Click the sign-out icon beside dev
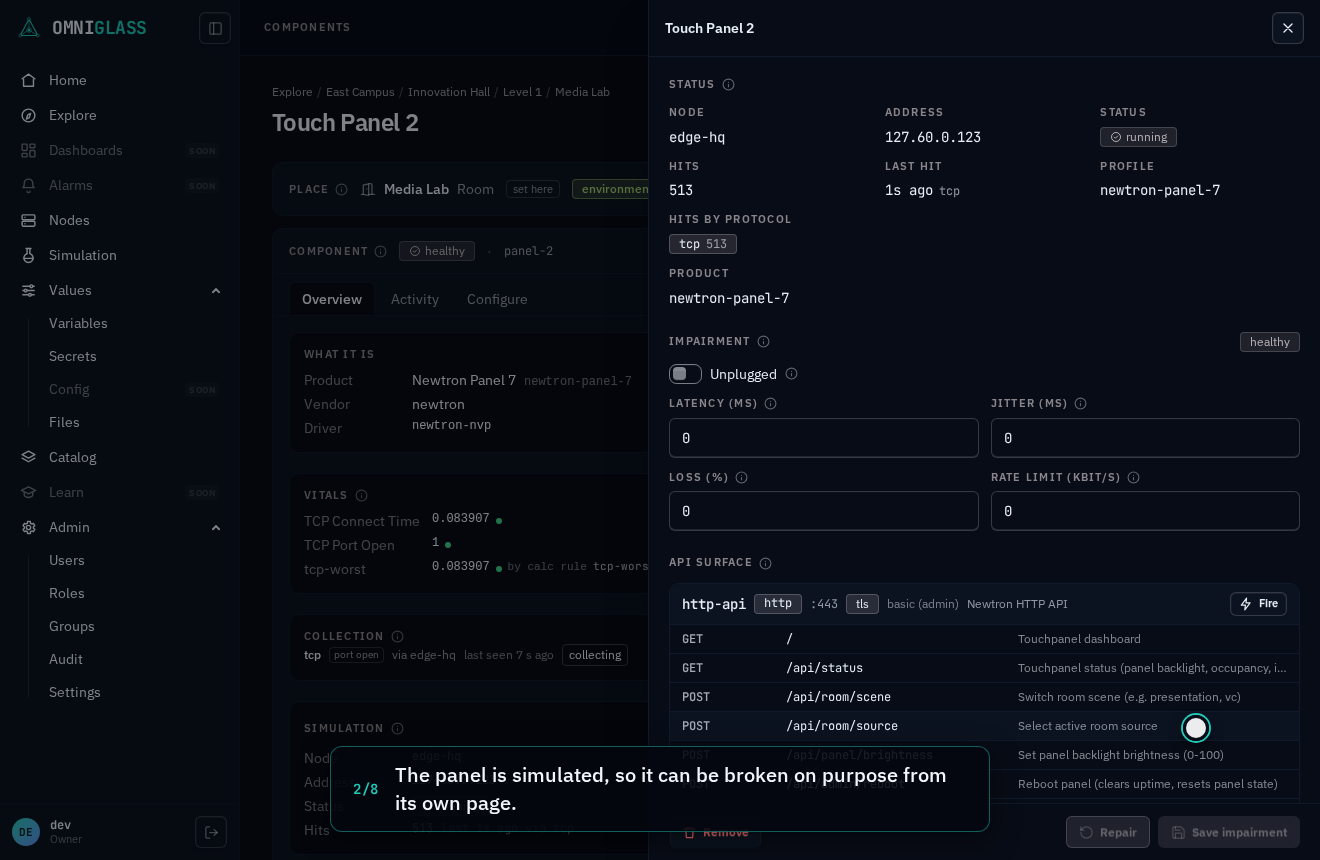1320x860 pixels. point(211,832)
